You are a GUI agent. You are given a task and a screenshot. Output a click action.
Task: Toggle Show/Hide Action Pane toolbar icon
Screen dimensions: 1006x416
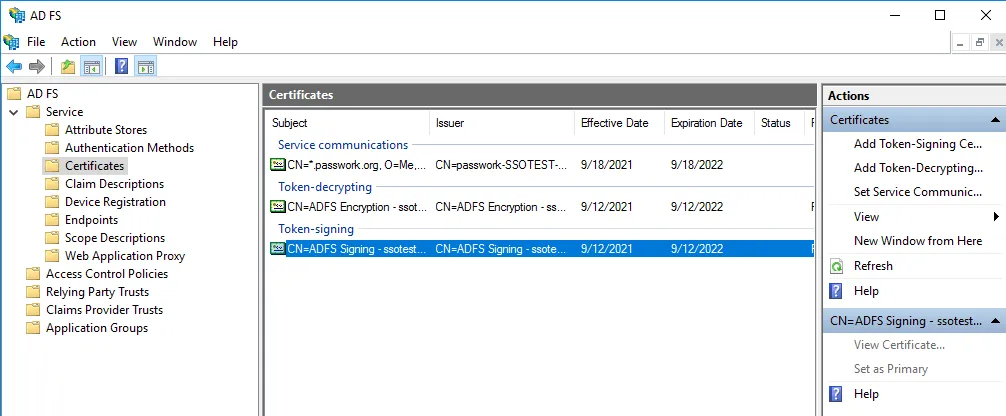coord(145,67)
